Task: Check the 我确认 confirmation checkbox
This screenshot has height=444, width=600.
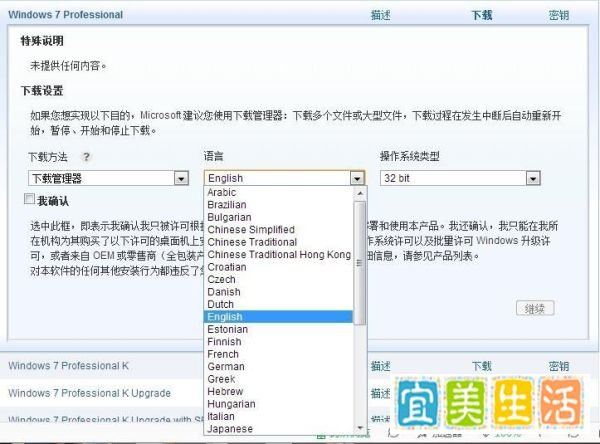Action: tap(29, 199)
